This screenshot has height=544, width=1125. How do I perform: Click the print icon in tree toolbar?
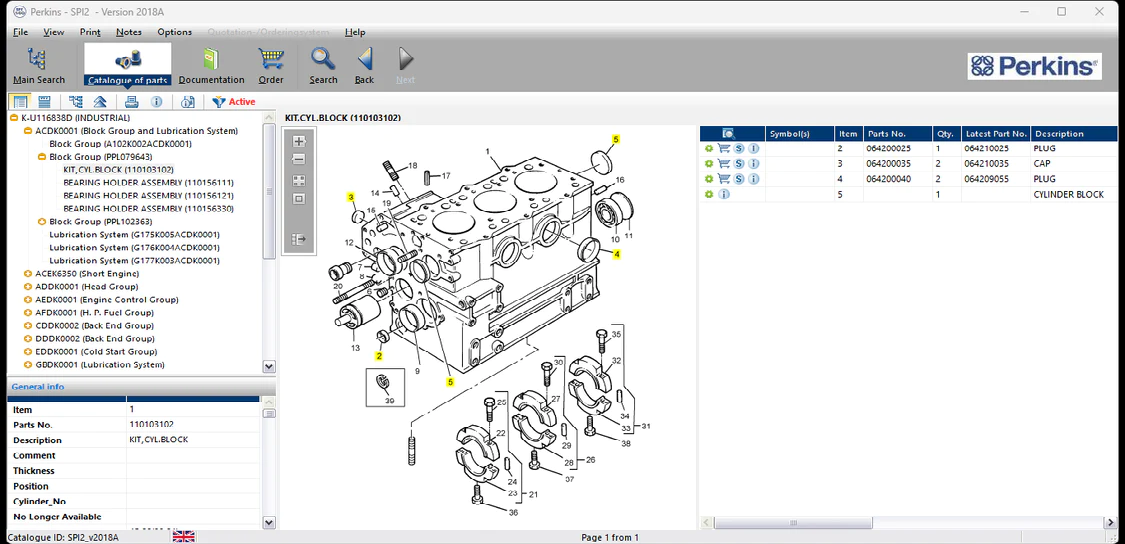(x=131, y=102)
